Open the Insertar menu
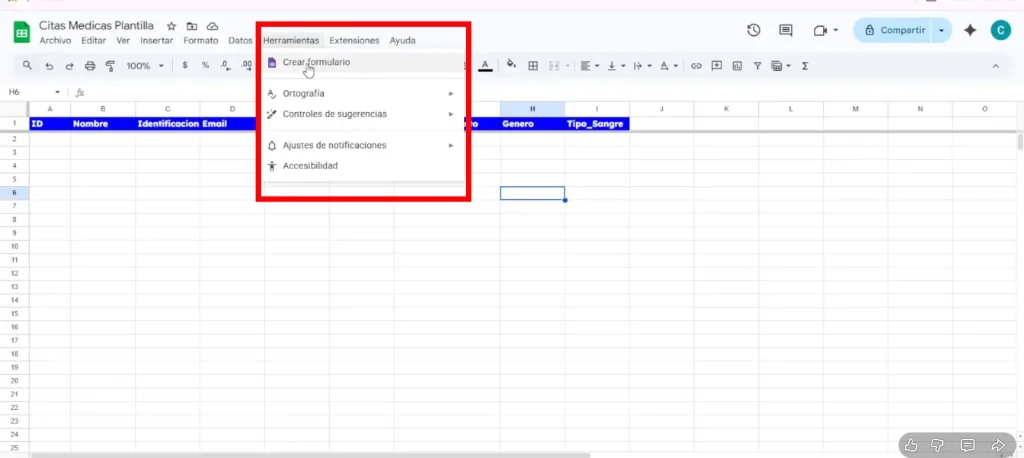 (x=157, y=41)
